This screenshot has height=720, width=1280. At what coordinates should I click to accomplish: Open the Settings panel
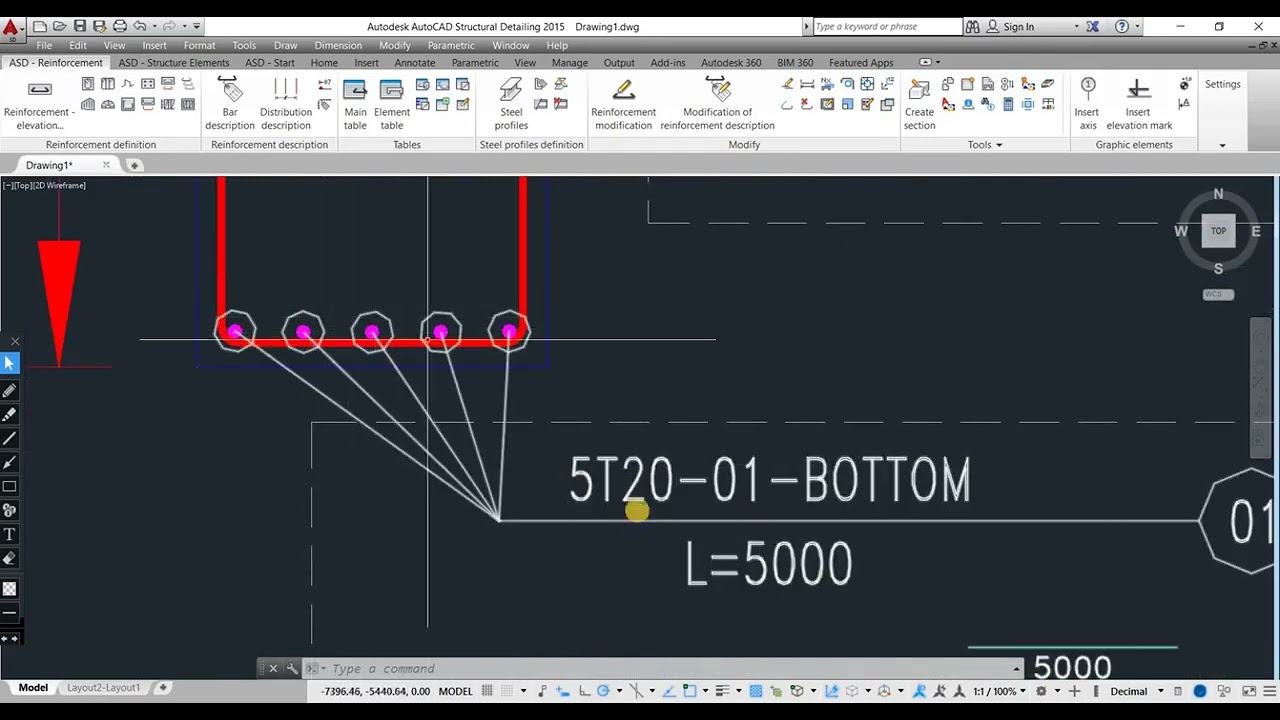tap(1222, 84)
